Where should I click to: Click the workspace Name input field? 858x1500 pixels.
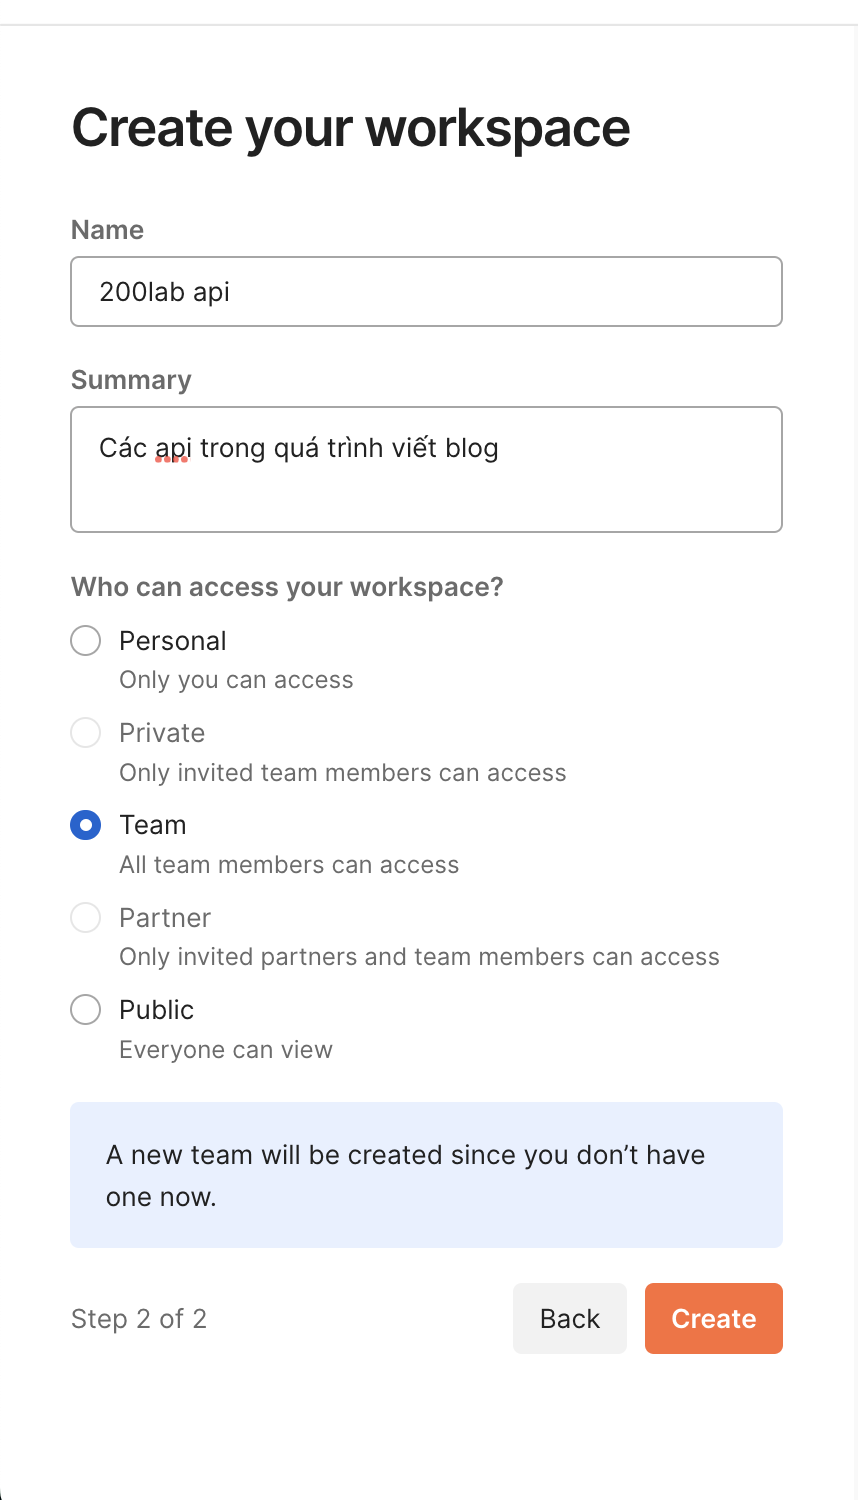point(426,292)
